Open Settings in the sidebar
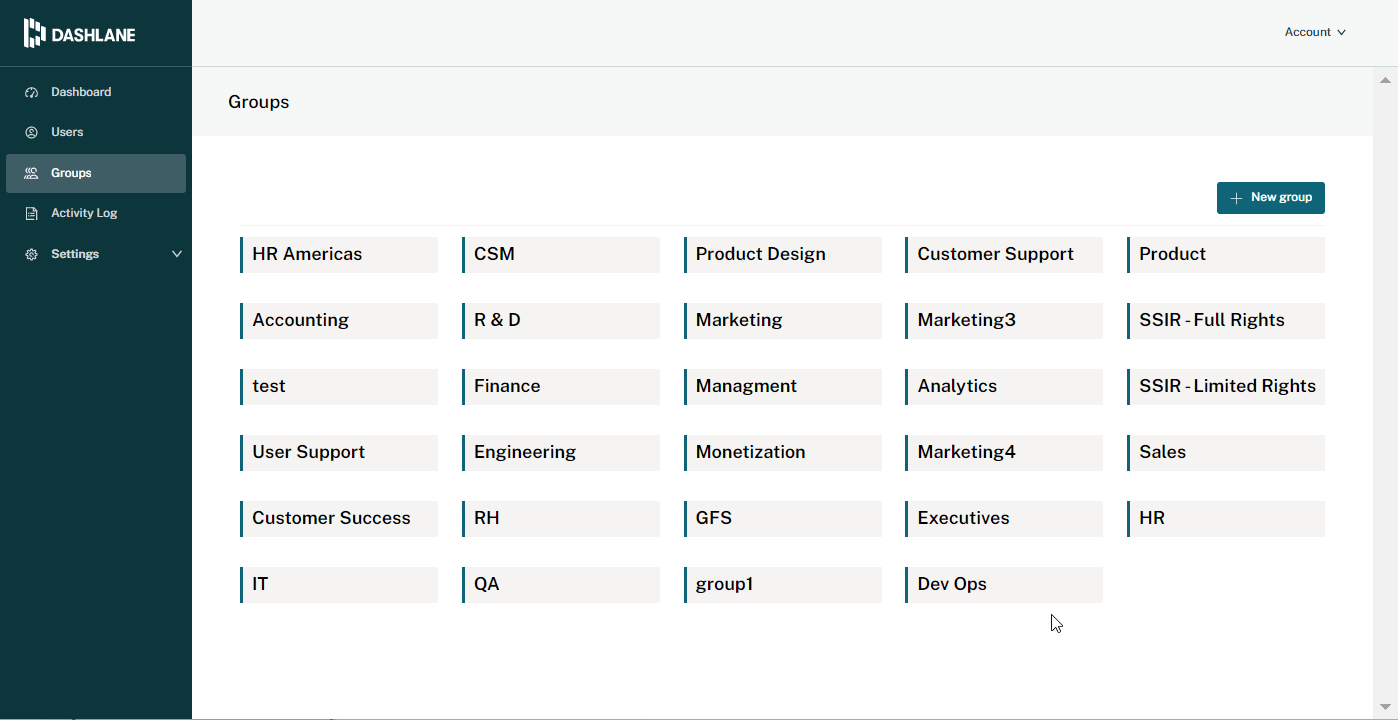The image size is (1398, 720). pos(96,254)
